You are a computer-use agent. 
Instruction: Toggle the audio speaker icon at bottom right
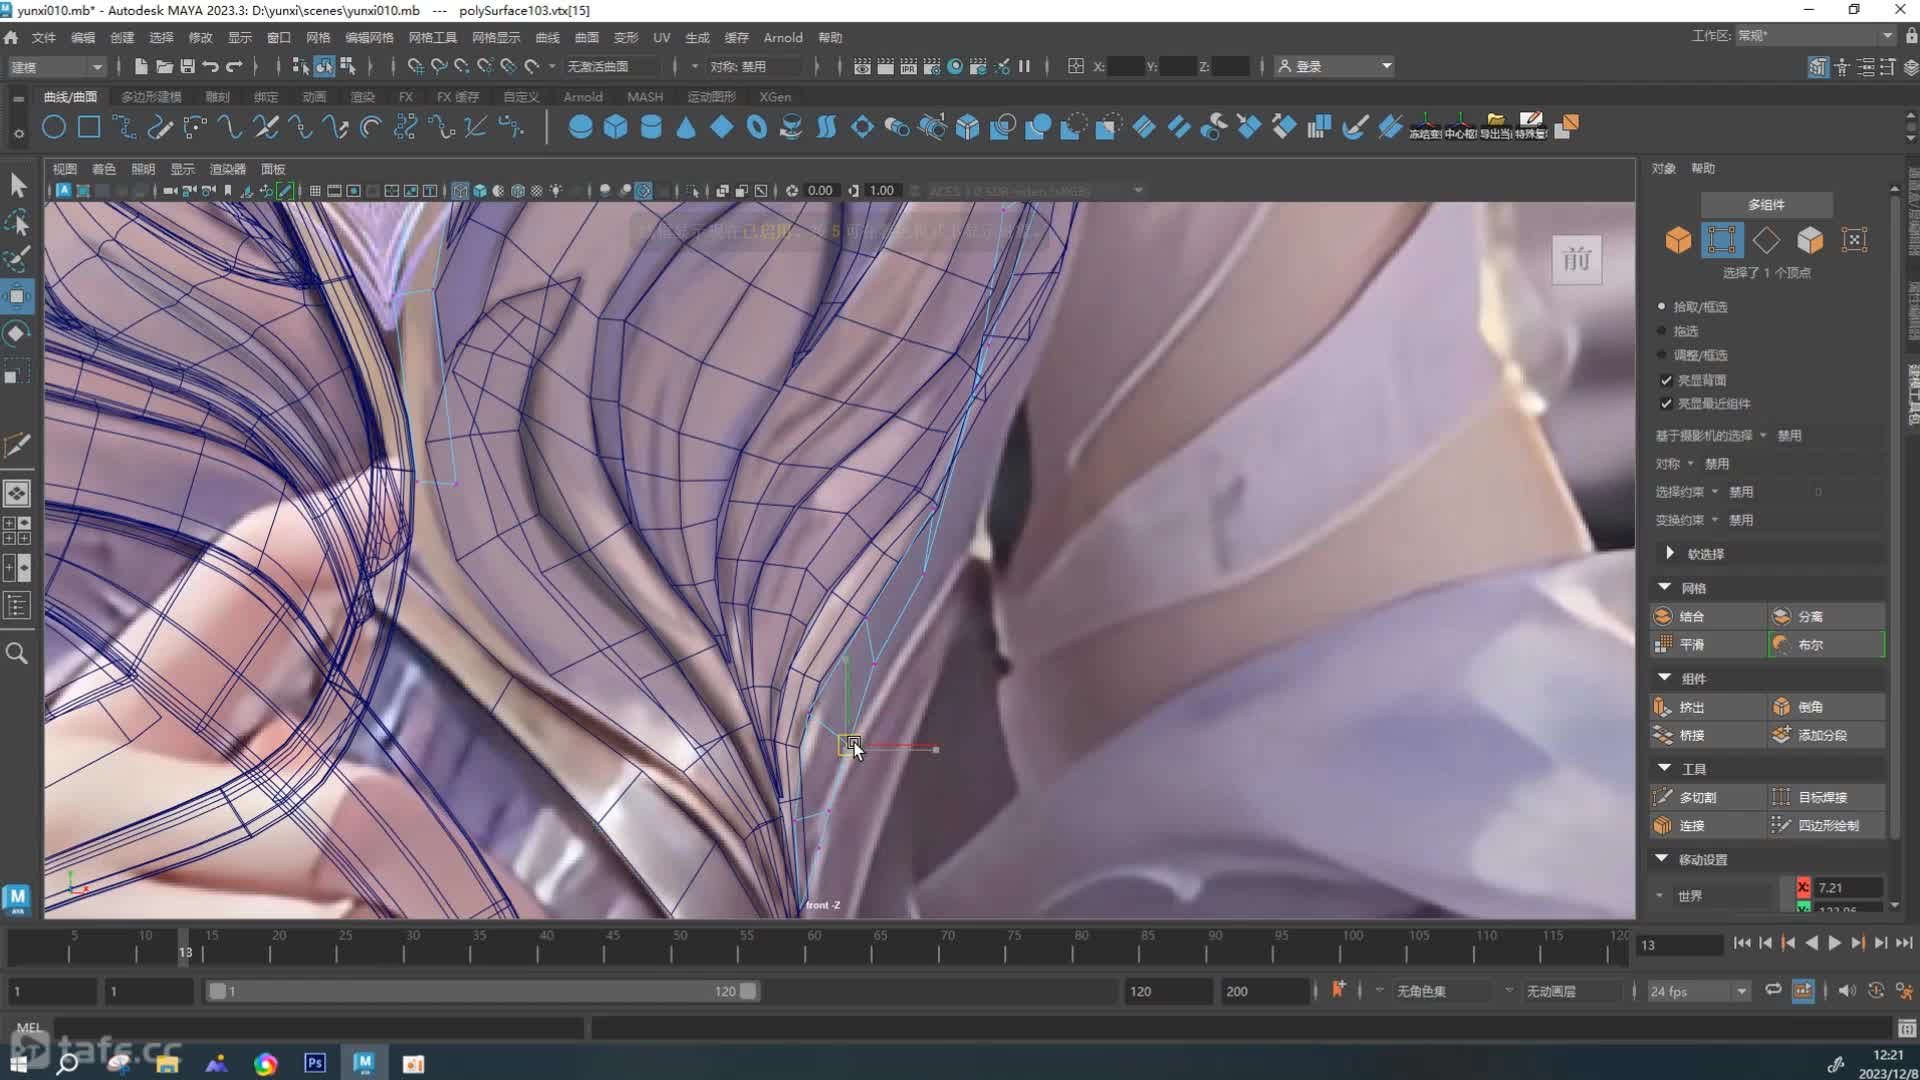click(x=1846, y=990)
